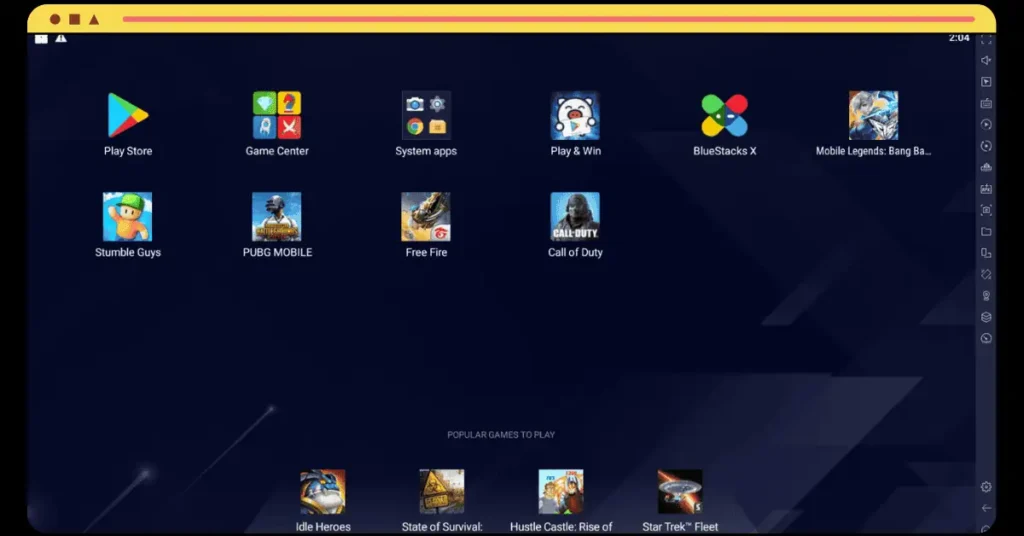Open PUBG MOBILE
This screenshot has width=1024, height=536.
click(277, 217)
